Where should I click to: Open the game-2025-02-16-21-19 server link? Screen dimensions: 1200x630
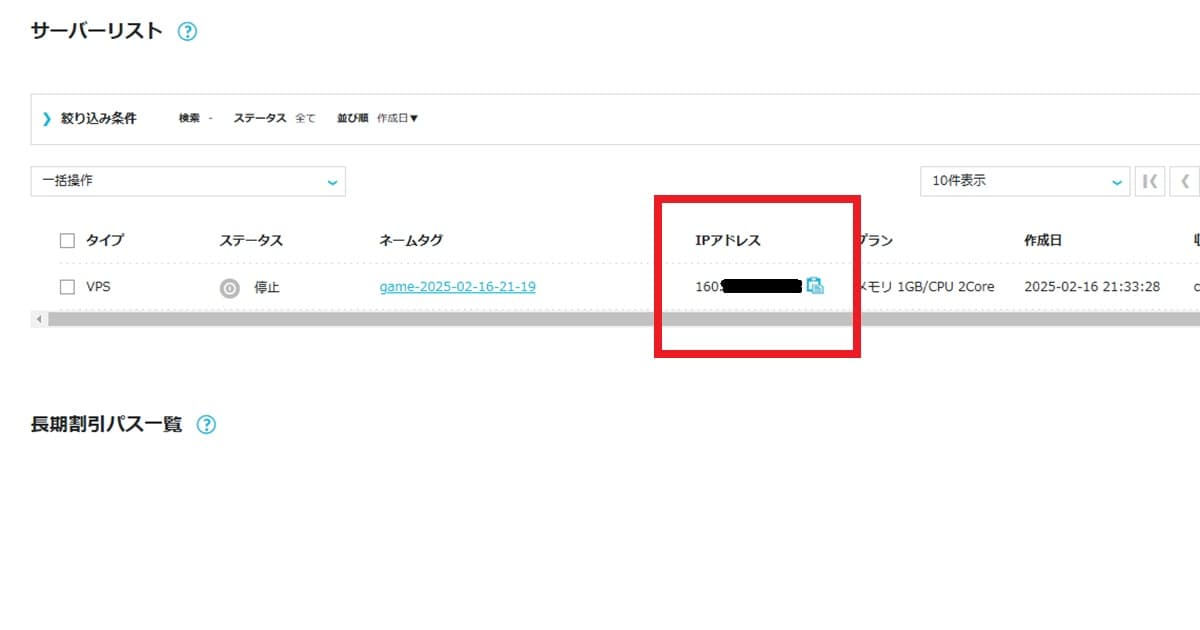click(458, 287)
